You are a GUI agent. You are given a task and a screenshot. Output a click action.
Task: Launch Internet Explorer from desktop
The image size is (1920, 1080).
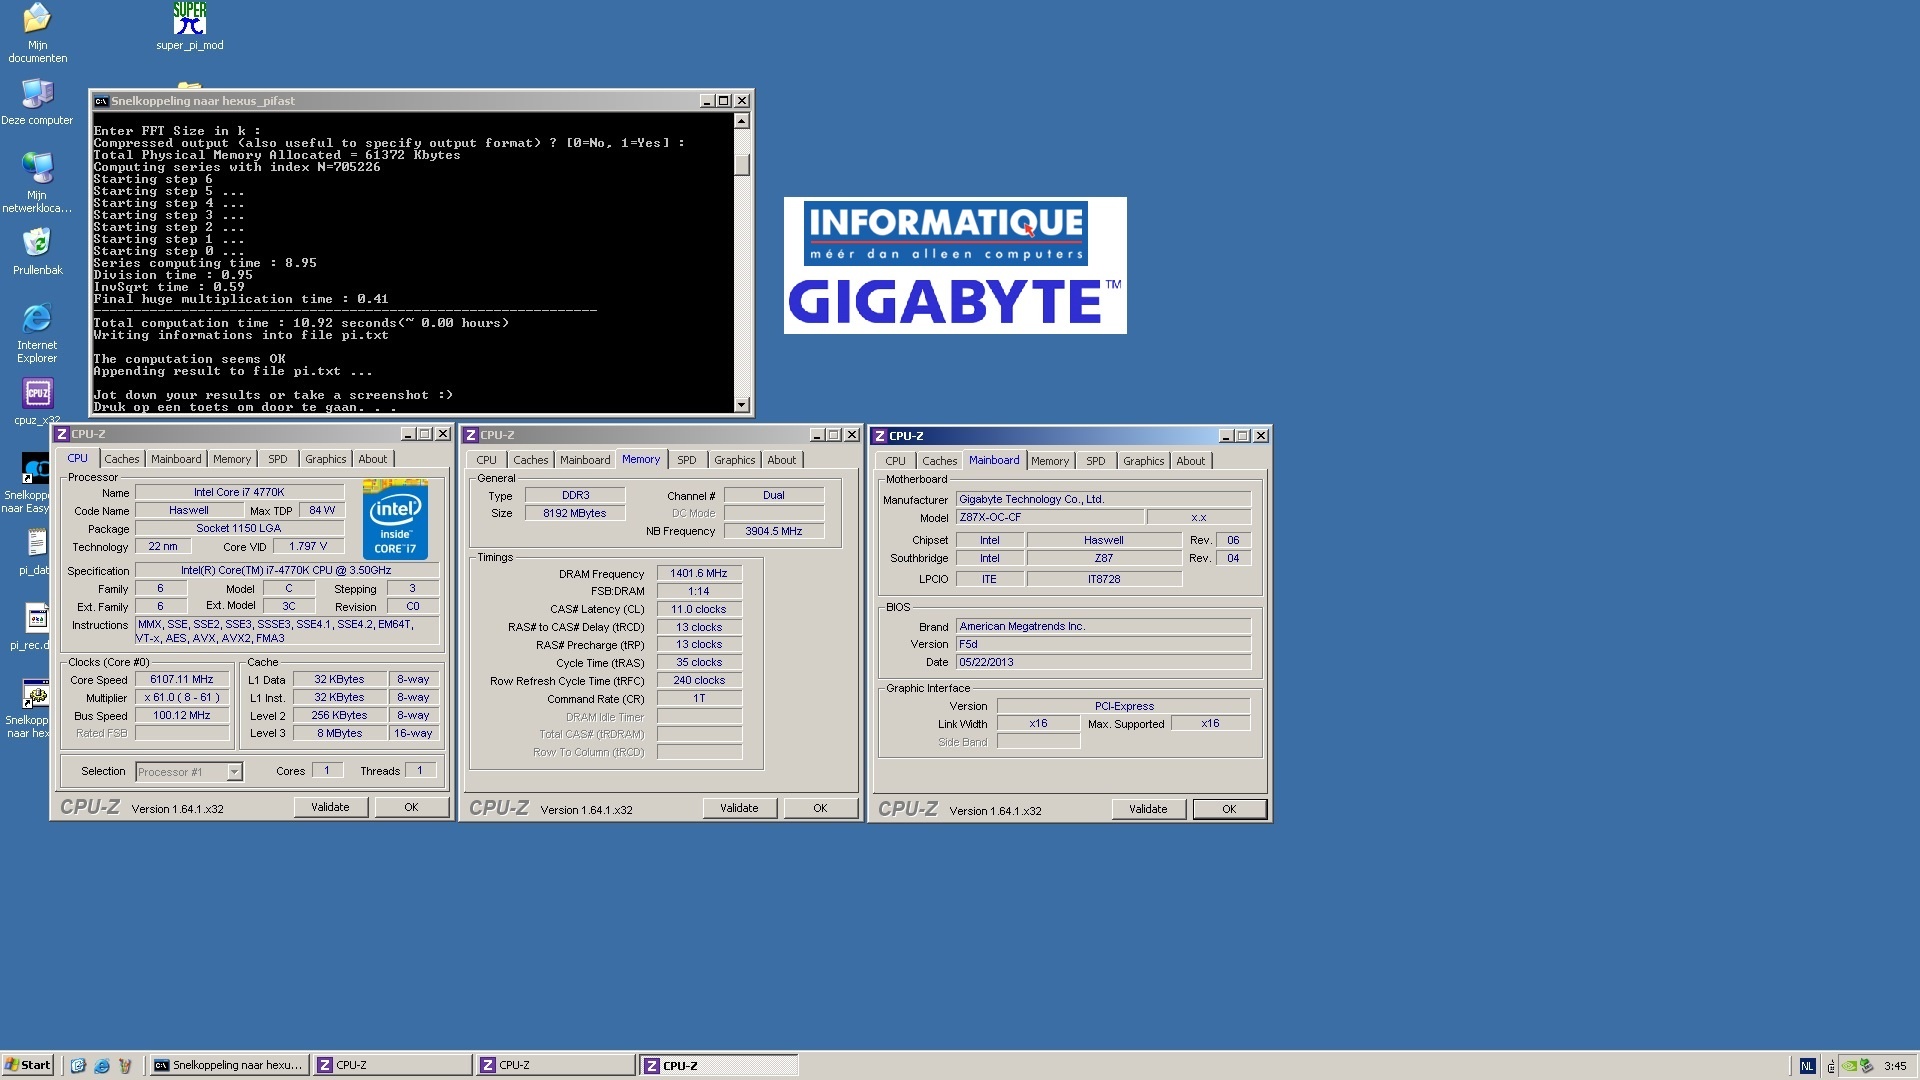(x=37, y=320)
